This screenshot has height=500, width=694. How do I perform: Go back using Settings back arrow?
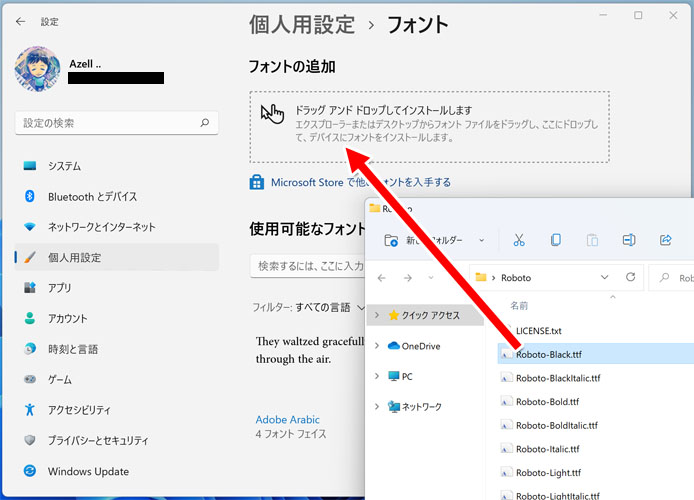click(20, 22)
